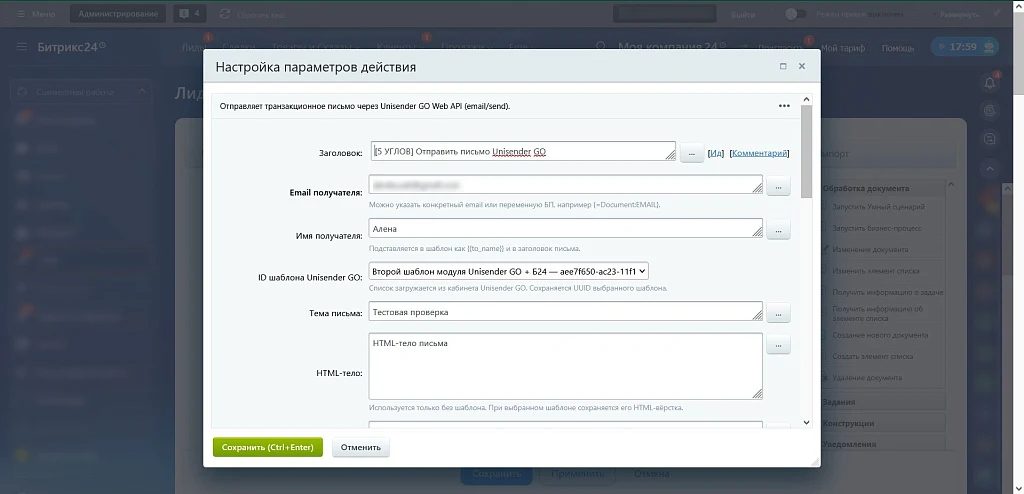Click the scroll-down arrow of dialog scrollbar
Viewport: 1024px width, 494px height.
(x=807, y=423)
